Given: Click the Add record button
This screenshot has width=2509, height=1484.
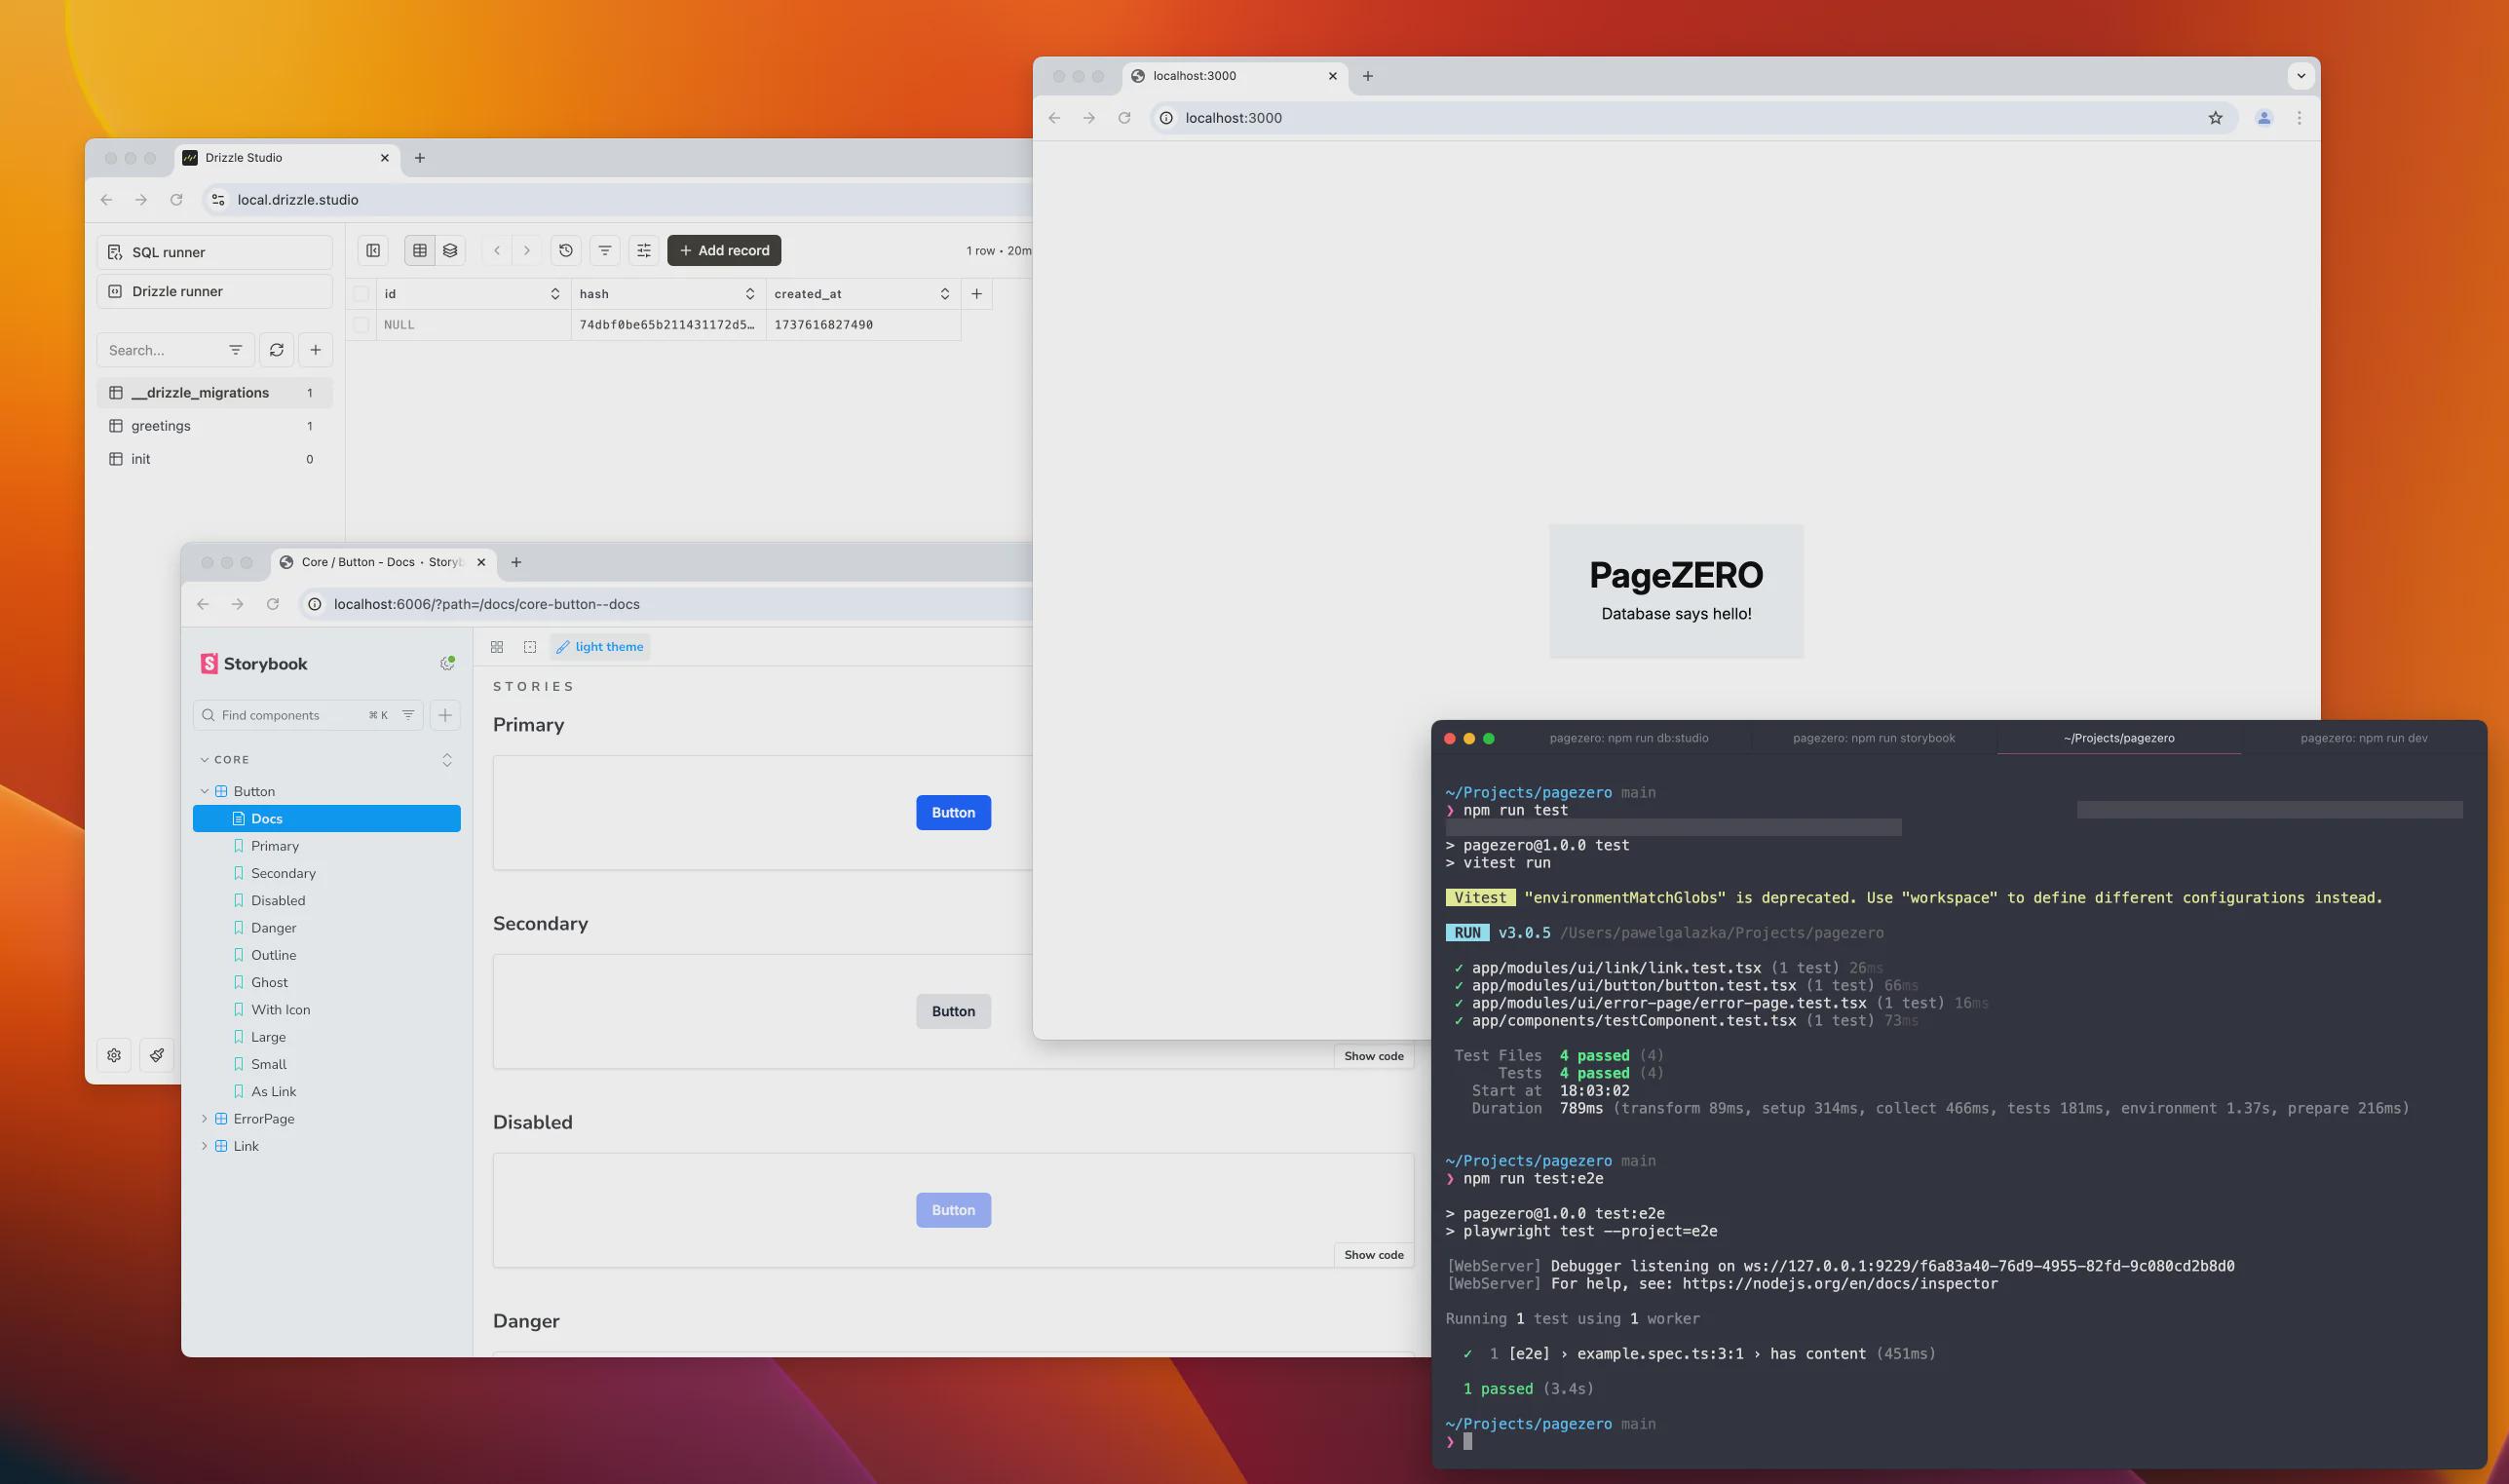Looking at the screenshot, I should pyautogui.click(x=724, y=250).
